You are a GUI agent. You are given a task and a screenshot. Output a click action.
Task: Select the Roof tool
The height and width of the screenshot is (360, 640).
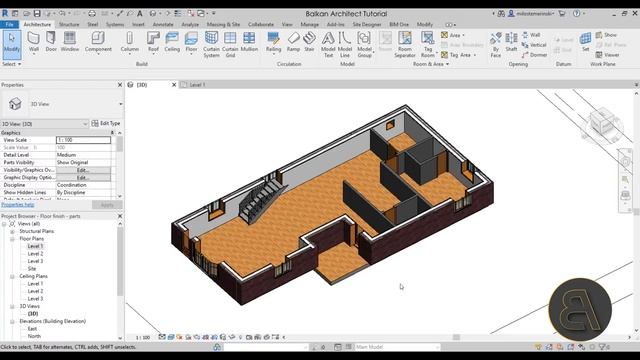pyautogui.click(x=153, y=42)
